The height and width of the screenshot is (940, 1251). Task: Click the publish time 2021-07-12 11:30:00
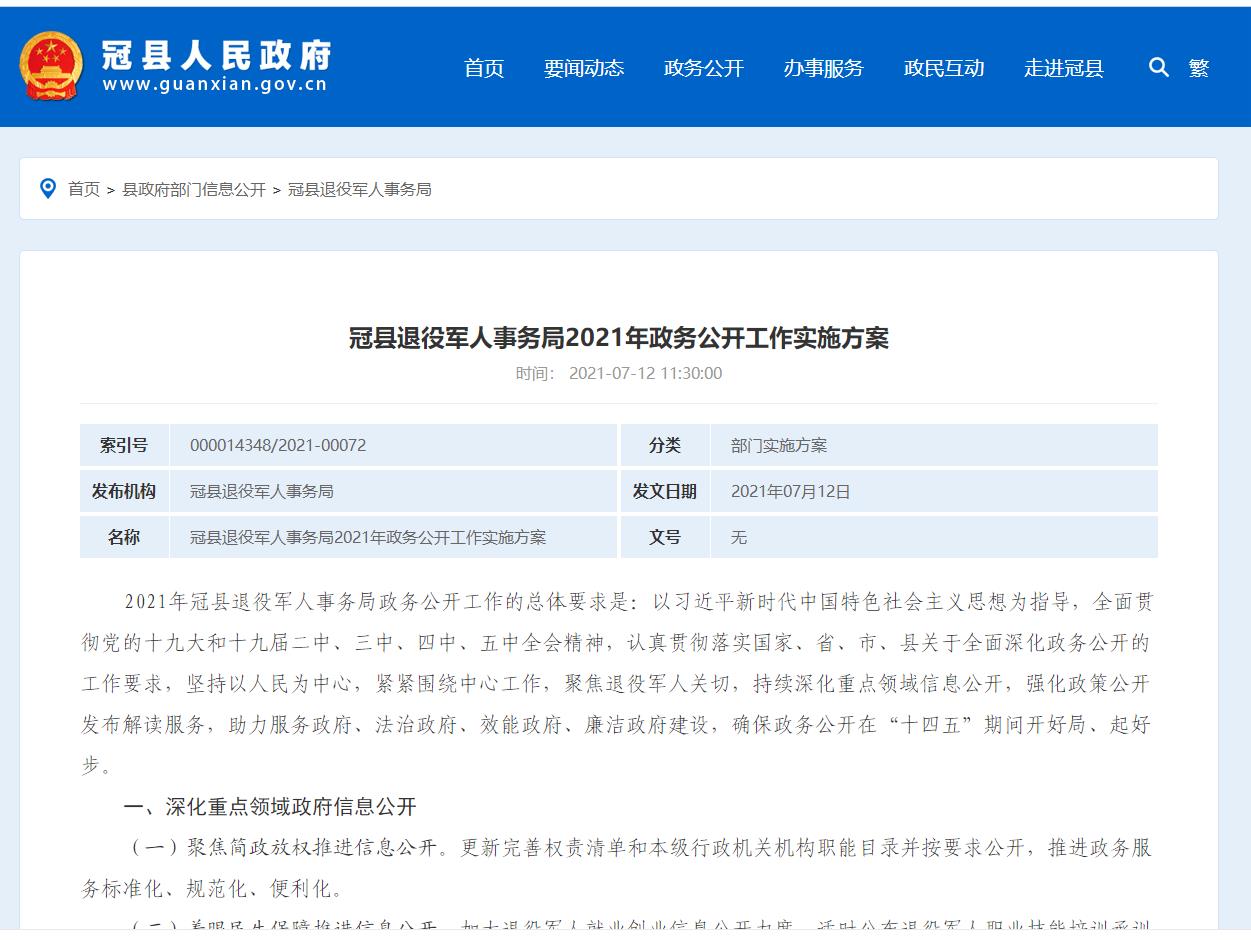pos(645,374)
